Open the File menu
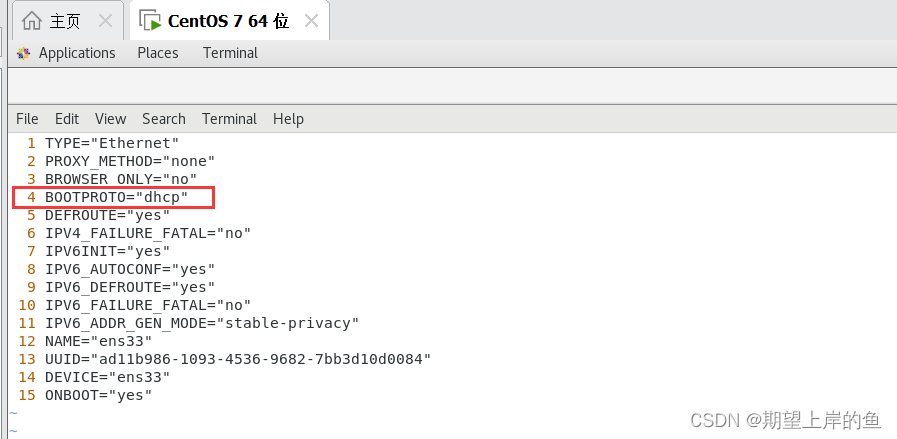This screenshot has height=439, width=897. coord(27,119)
